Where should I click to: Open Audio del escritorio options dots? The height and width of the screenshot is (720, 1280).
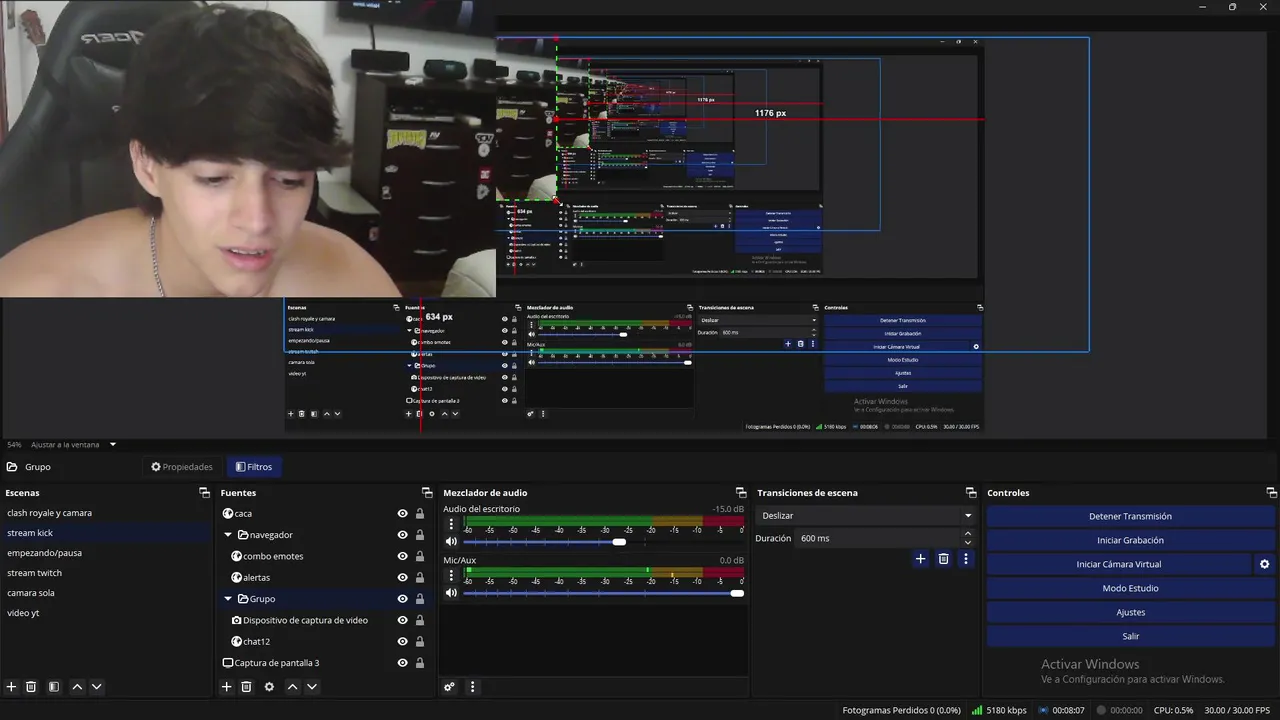click(x=451, y=523)
